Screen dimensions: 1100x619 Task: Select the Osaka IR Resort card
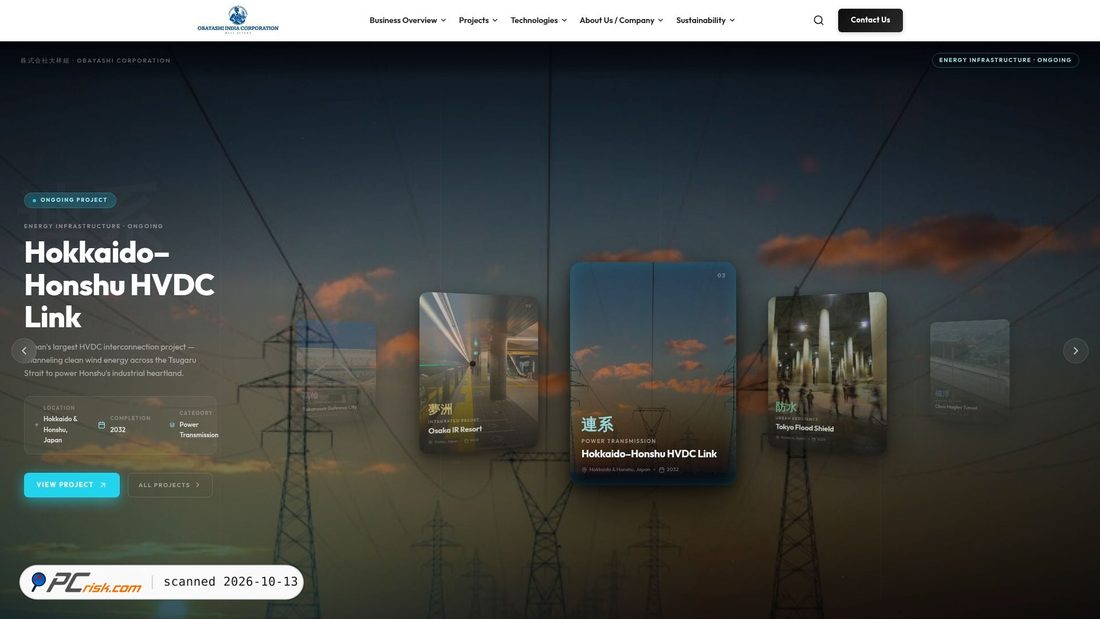pos(479,372)
